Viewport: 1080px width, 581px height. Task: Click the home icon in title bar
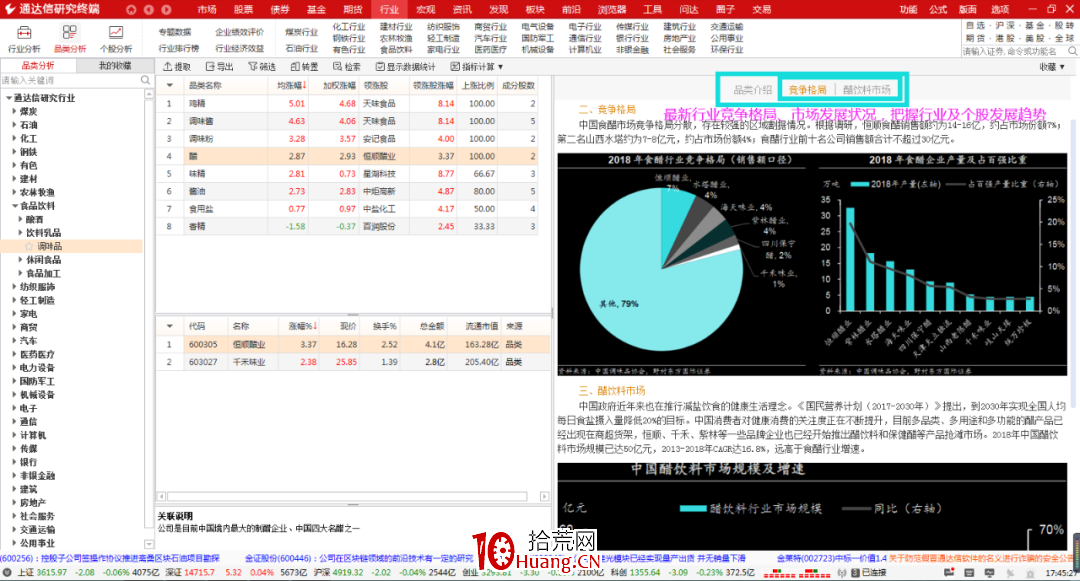tap(131, 10)
